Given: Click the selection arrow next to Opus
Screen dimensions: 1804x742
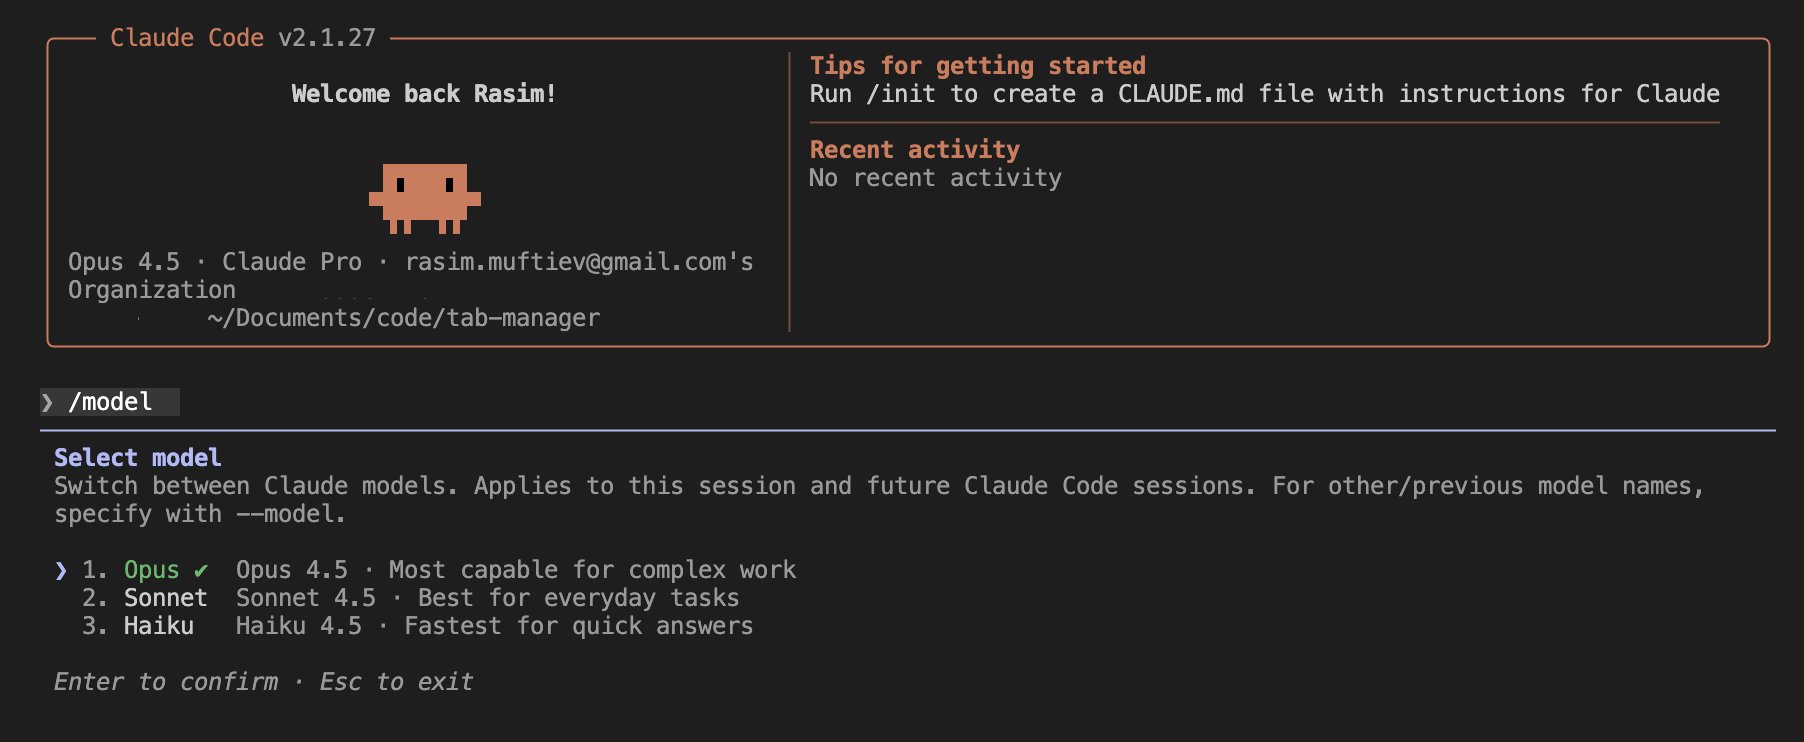Looking at the screenshot, I should 60,570.
